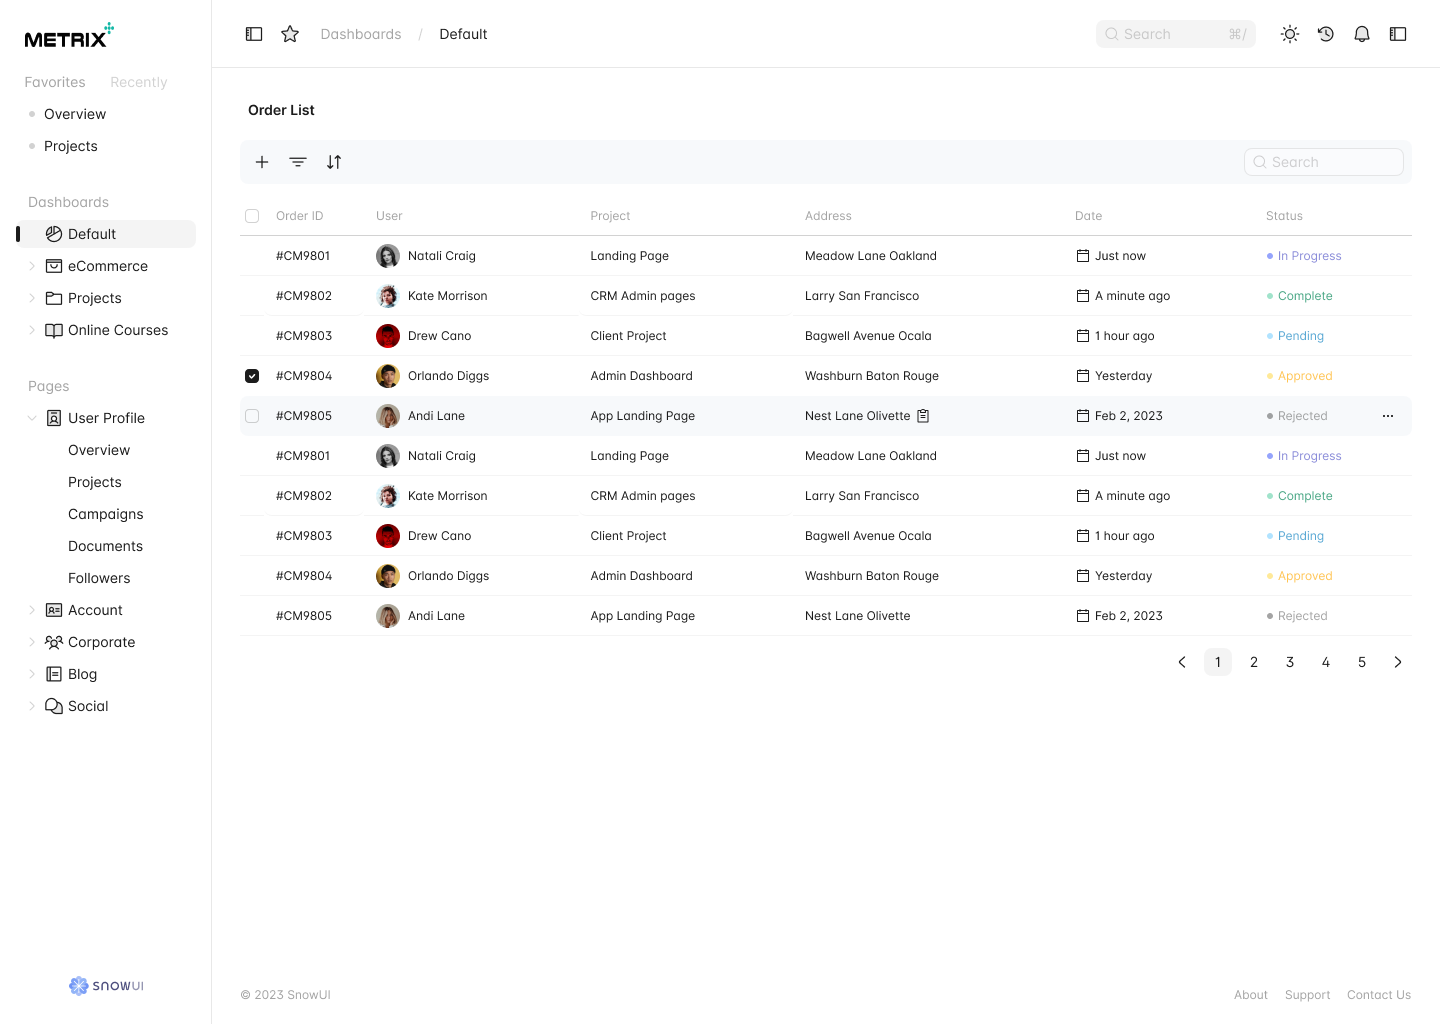The image size is (1440, 1024).
Task: Click the sort icon in the Order List toolbar
Action: [334, 162]
